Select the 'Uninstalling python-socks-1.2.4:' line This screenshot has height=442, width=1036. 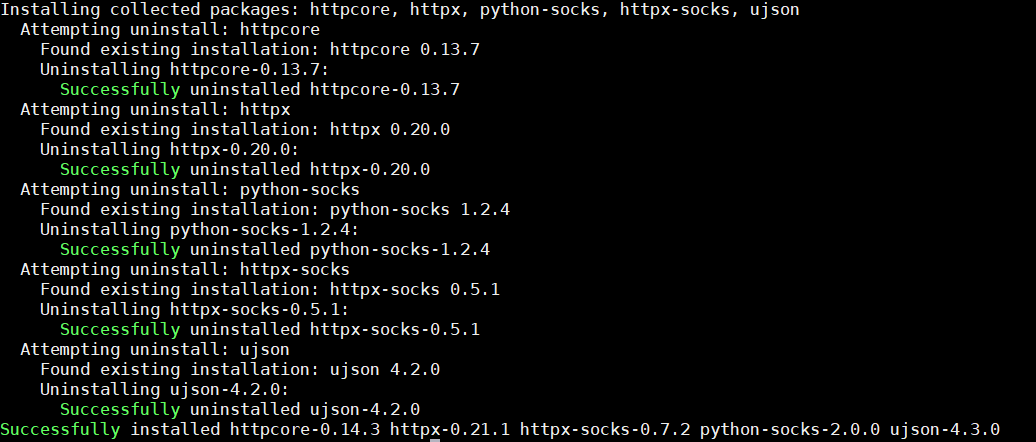[200, 230]
